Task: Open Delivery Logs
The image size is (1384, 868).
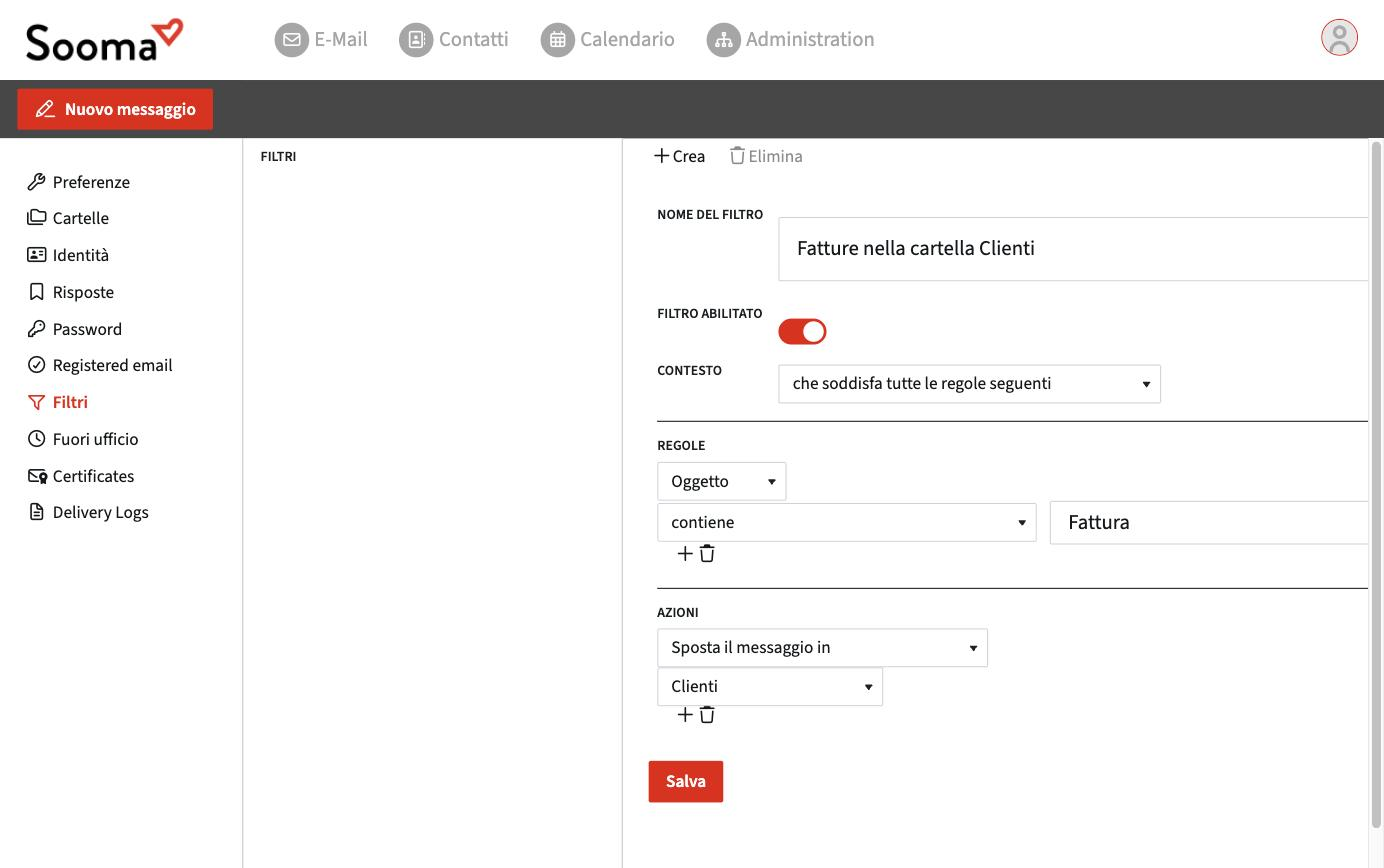Action: [x=88, y=512]
